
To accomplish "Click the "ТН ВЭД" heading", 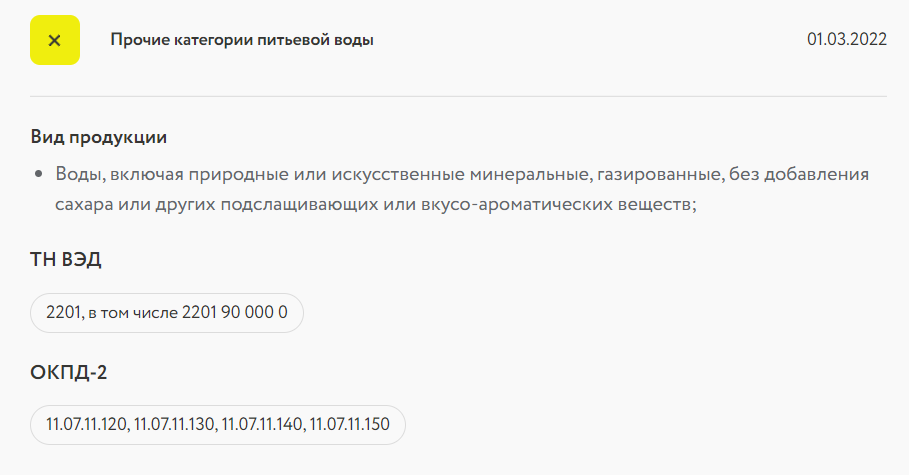I will pos(66,260).
